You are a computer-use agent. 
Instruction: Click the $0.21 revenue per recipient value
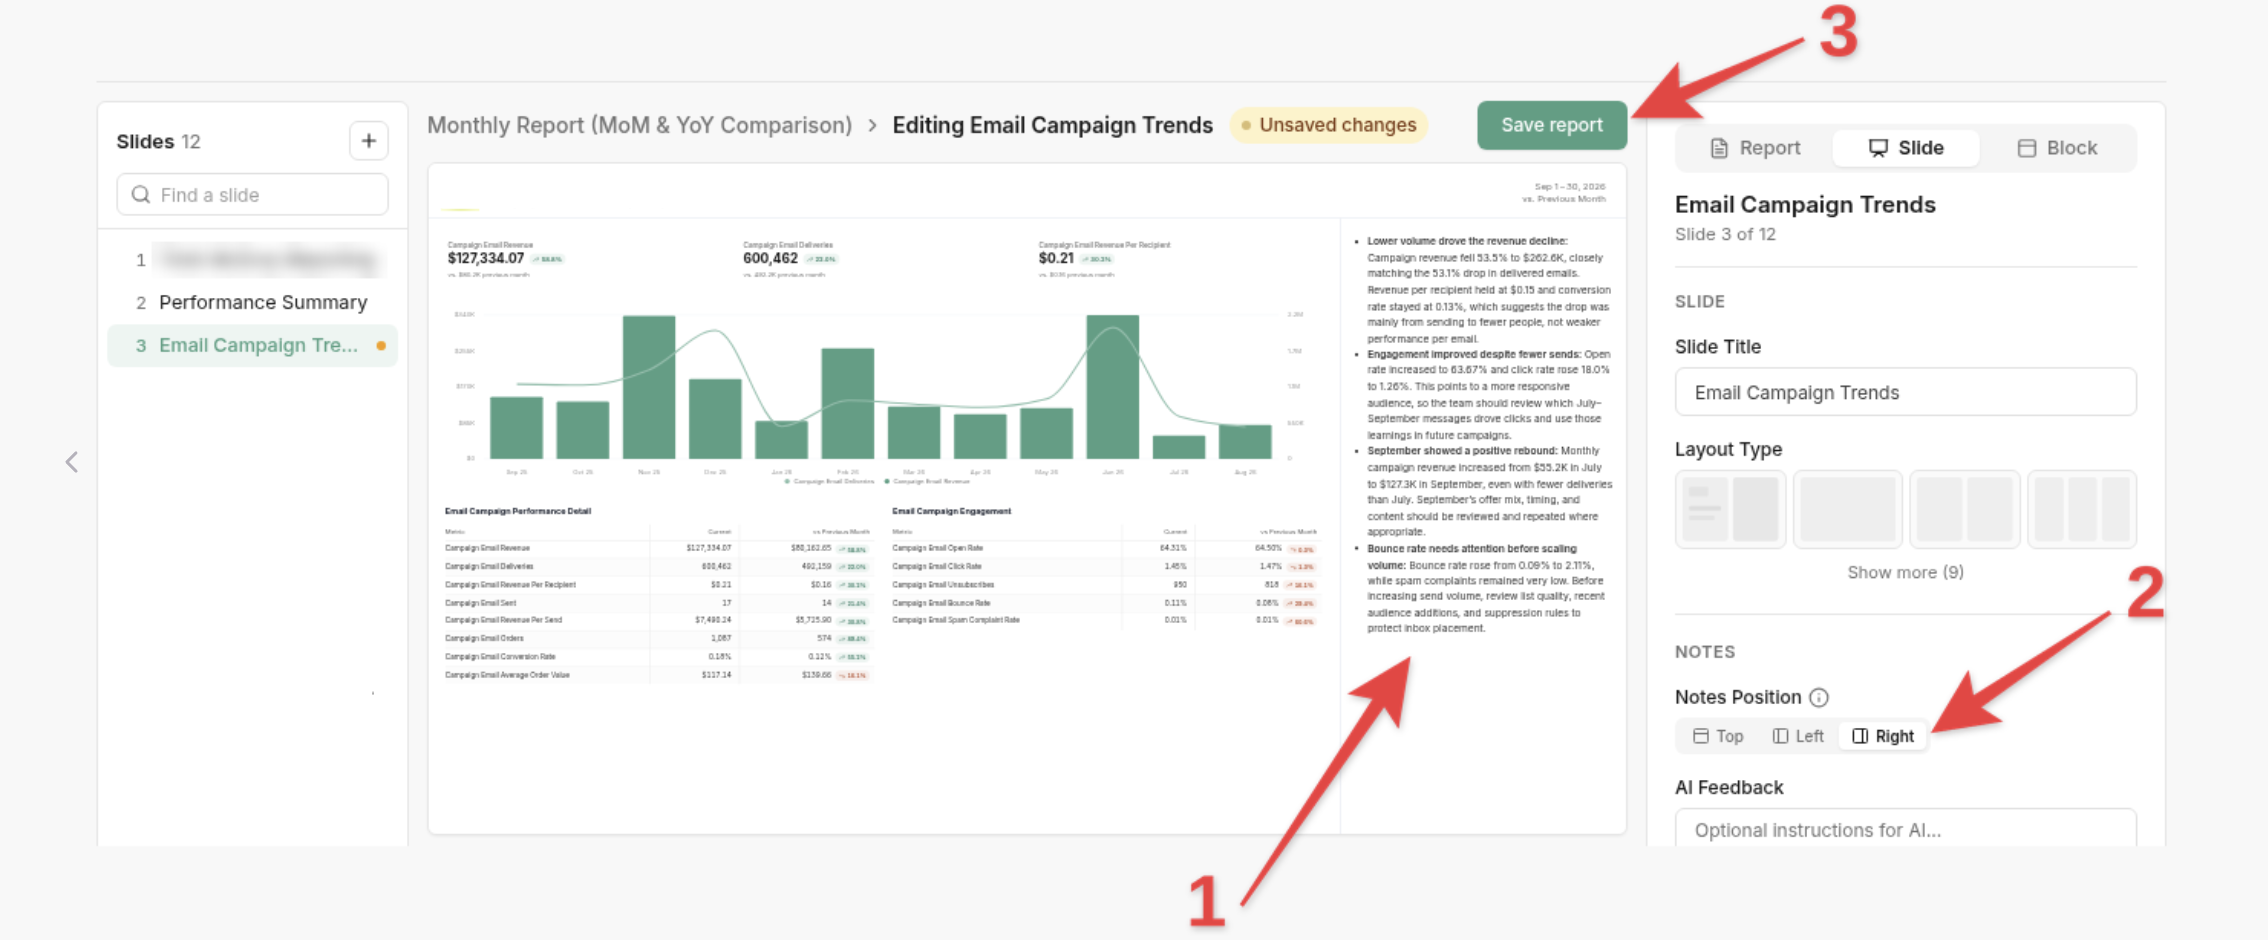[x=1056, y=258]
